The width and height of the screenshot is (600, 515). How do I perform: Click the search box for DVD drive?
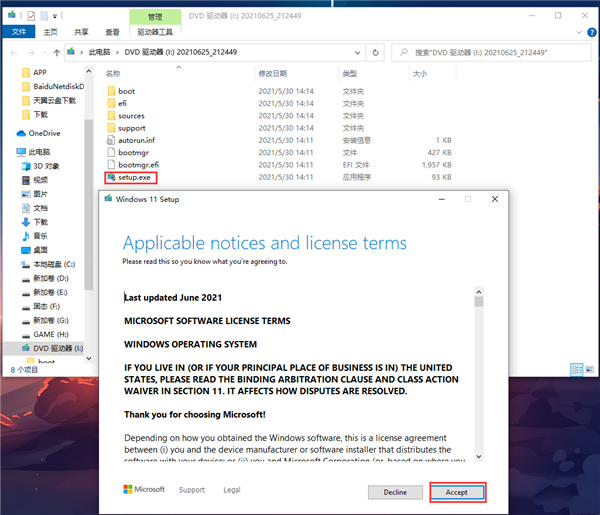[x=490, y=52]
